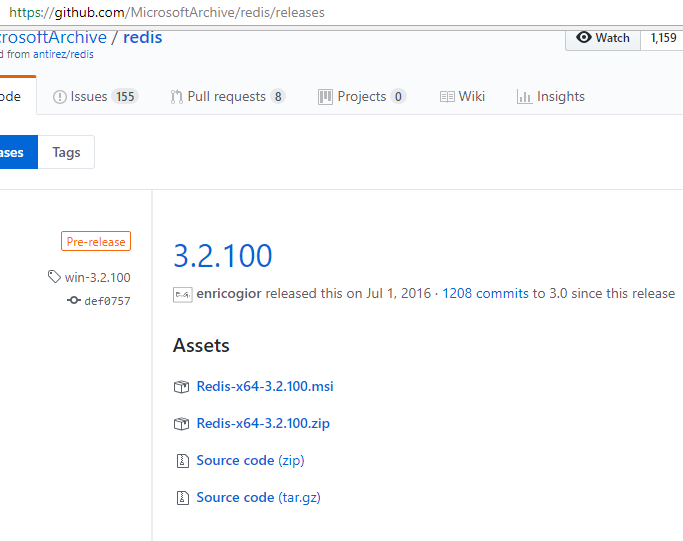Click the Pull requests count badge 8

(x=278, y=97)
